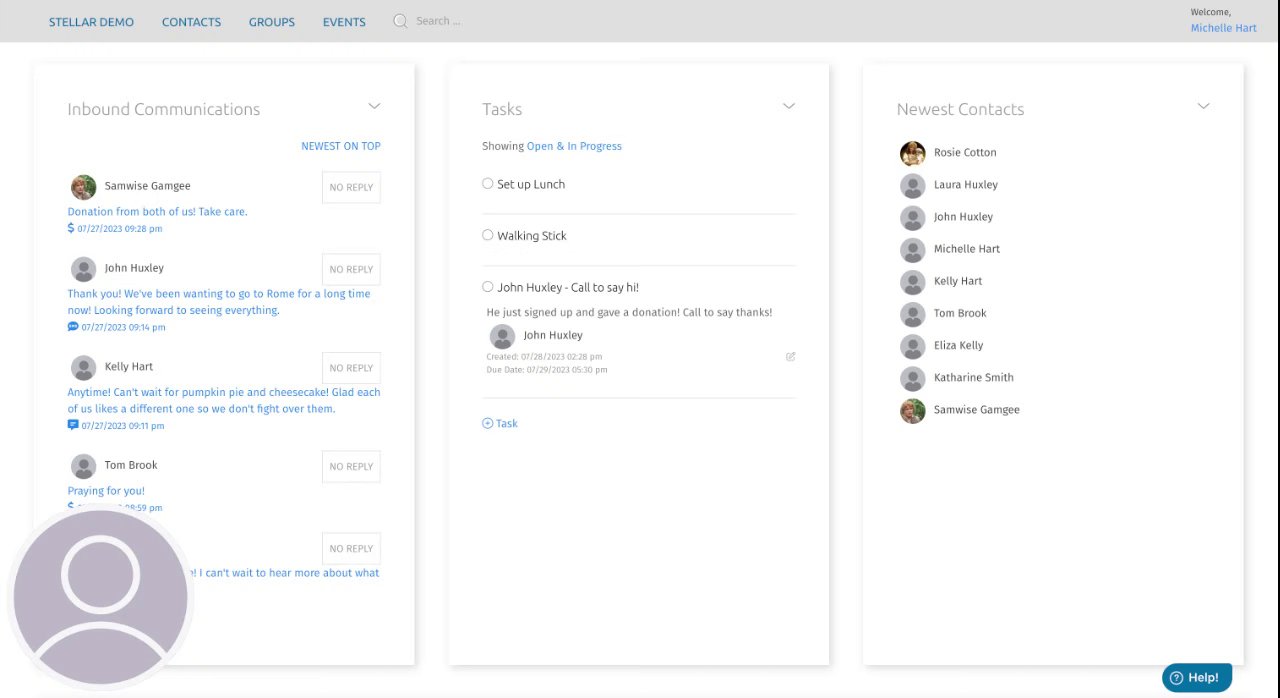
Task: Click the Newest On Top sort link
Action: [x=341, y=146]
